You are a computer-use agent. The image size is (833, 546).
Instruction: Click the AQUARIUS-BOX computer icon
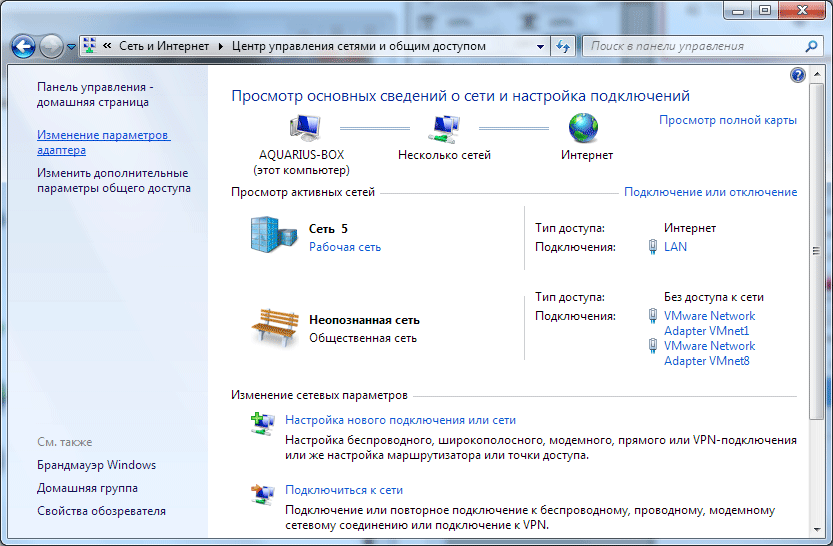(x=304, y=128)
